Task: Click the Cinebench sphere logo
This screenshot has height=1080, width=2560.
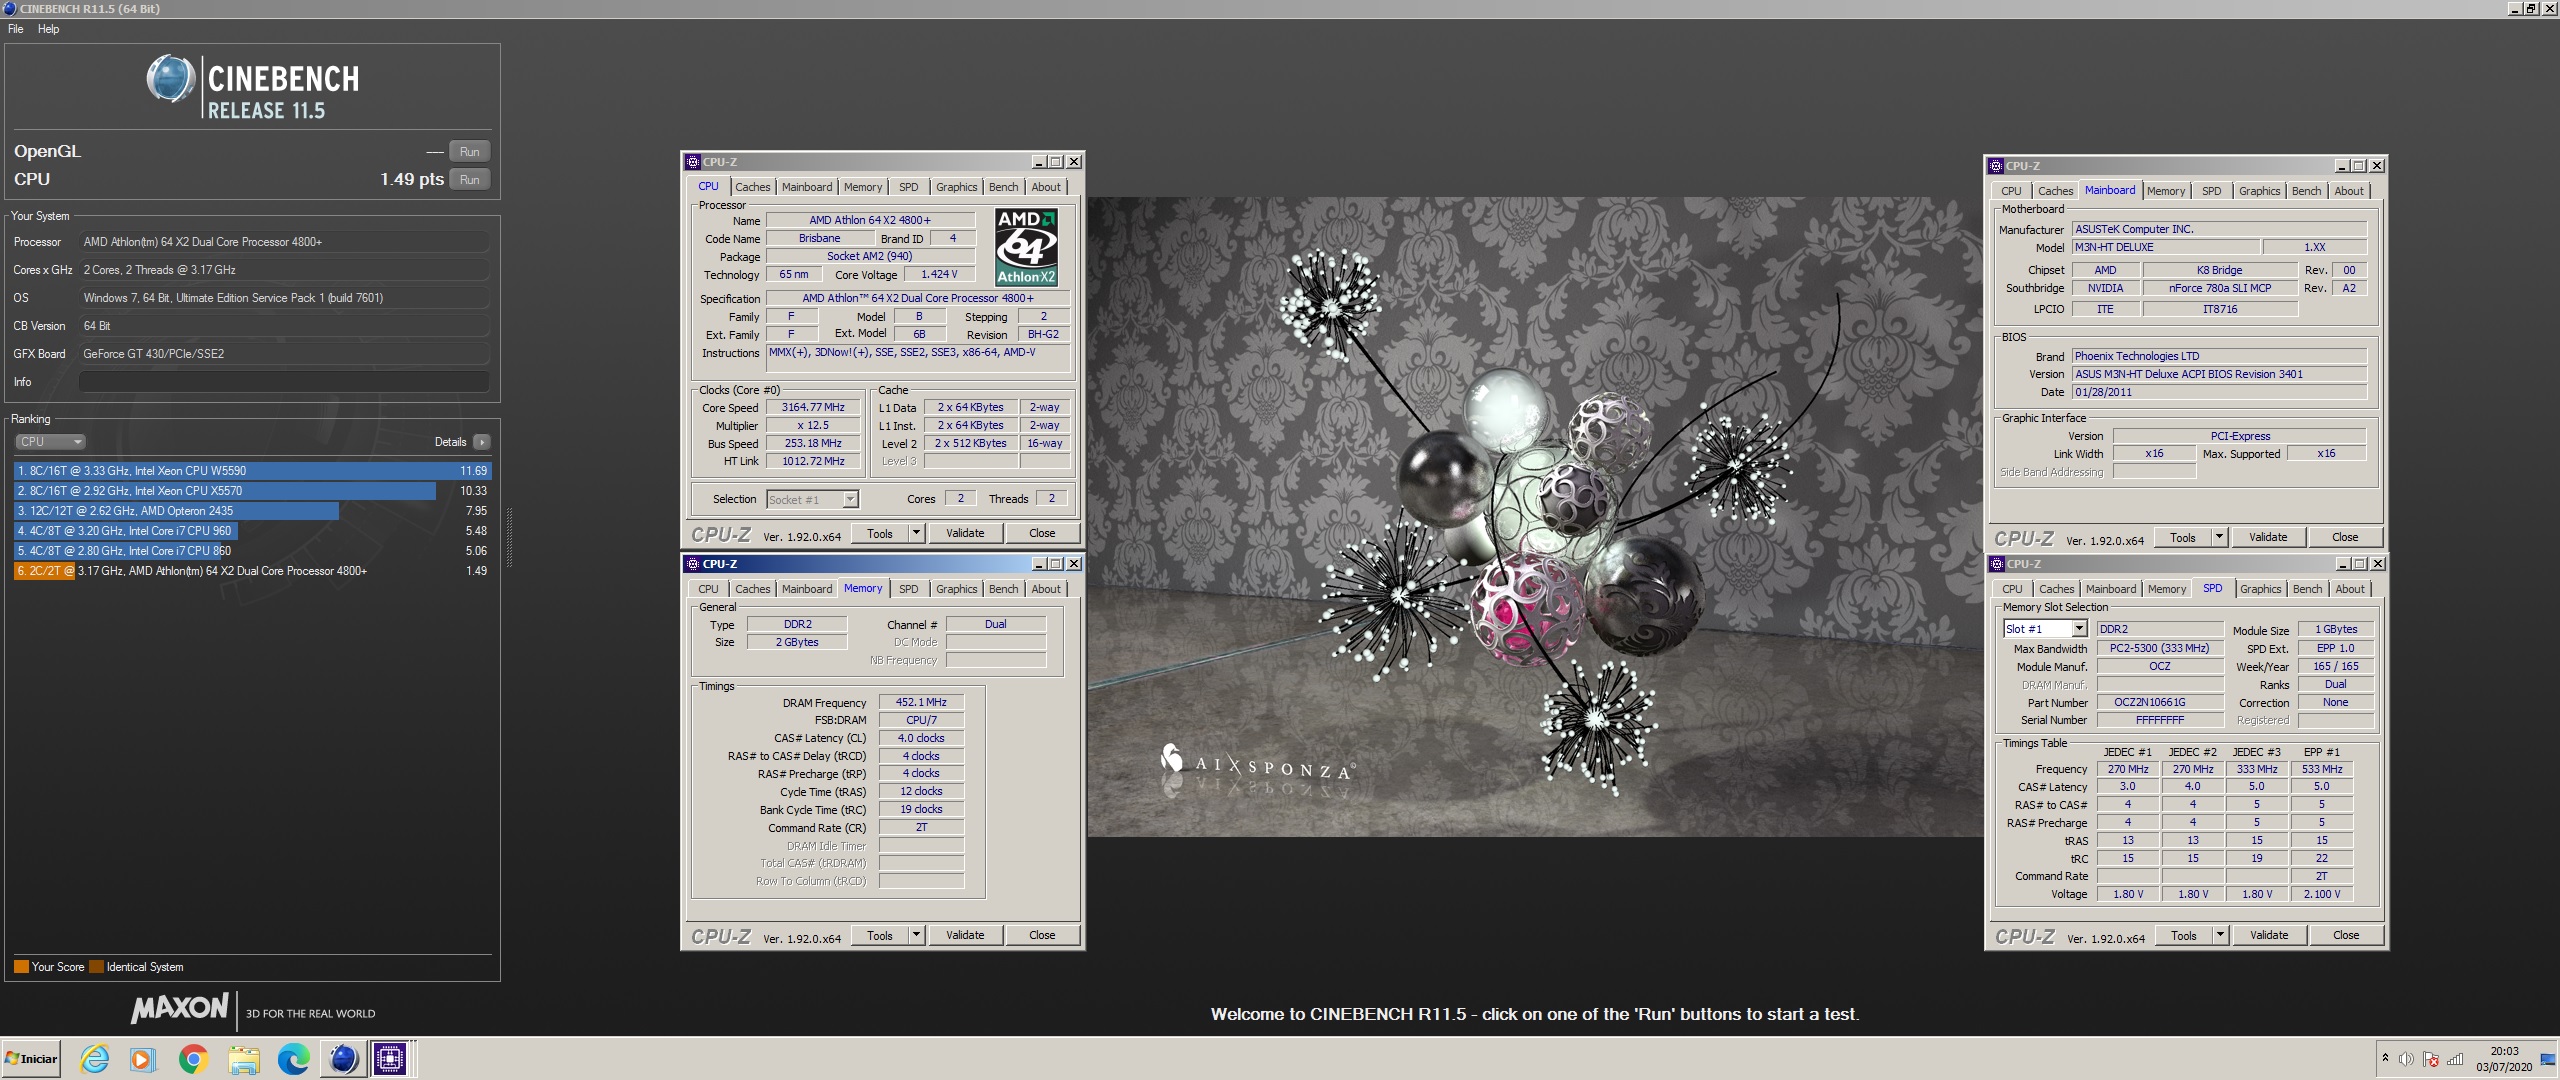Action: [170, 79]
